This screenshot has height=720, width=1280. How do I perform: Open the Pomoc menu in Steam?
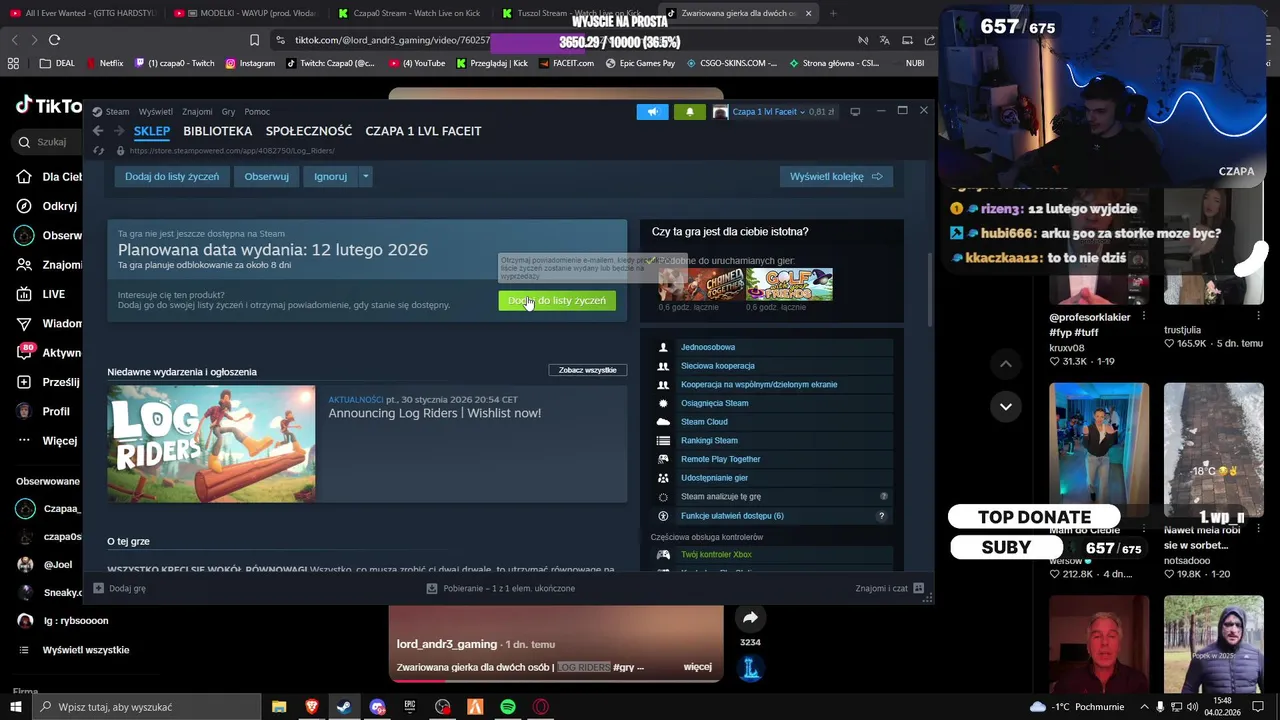click(257, 112)
